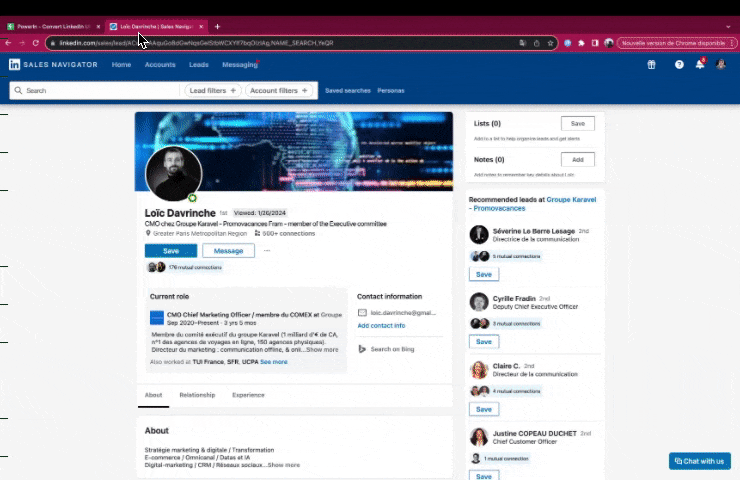Open Leads in navigation
The image size is (740, 480).
tap(199, 65)
